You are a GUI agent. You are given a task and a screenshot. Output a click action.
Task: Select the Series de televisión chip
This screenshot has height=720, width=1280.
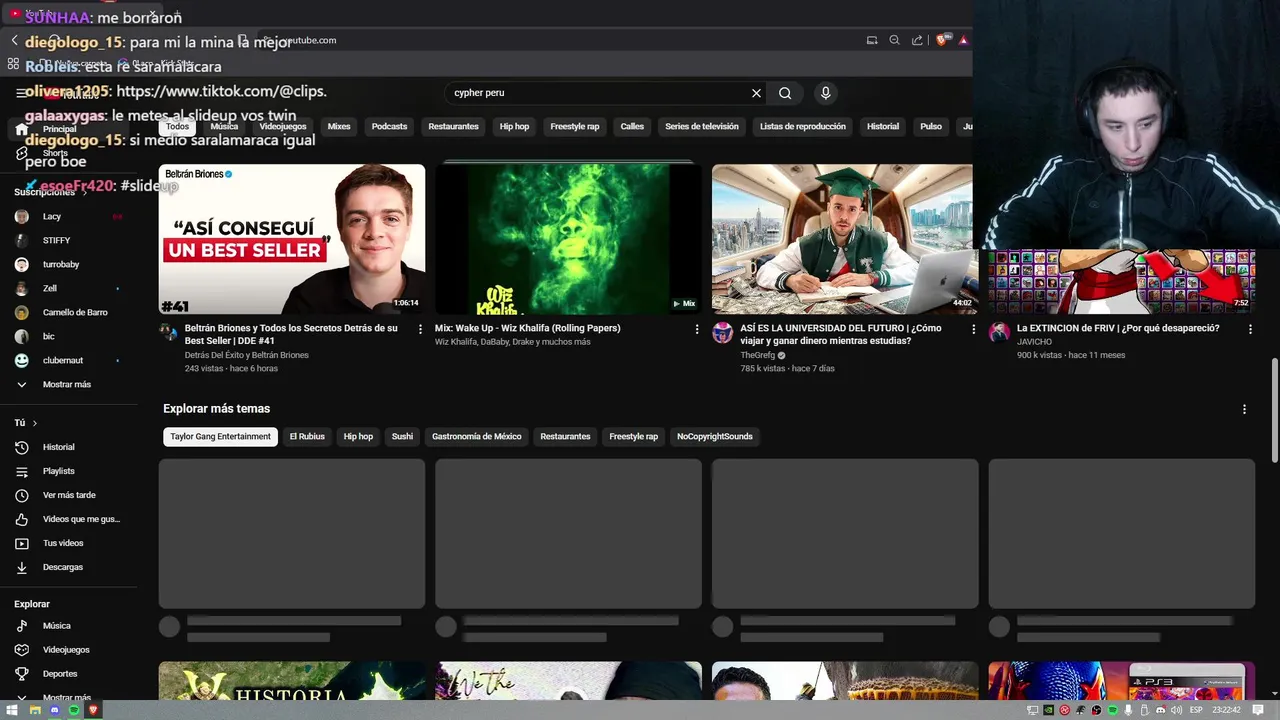pos(702,127)
